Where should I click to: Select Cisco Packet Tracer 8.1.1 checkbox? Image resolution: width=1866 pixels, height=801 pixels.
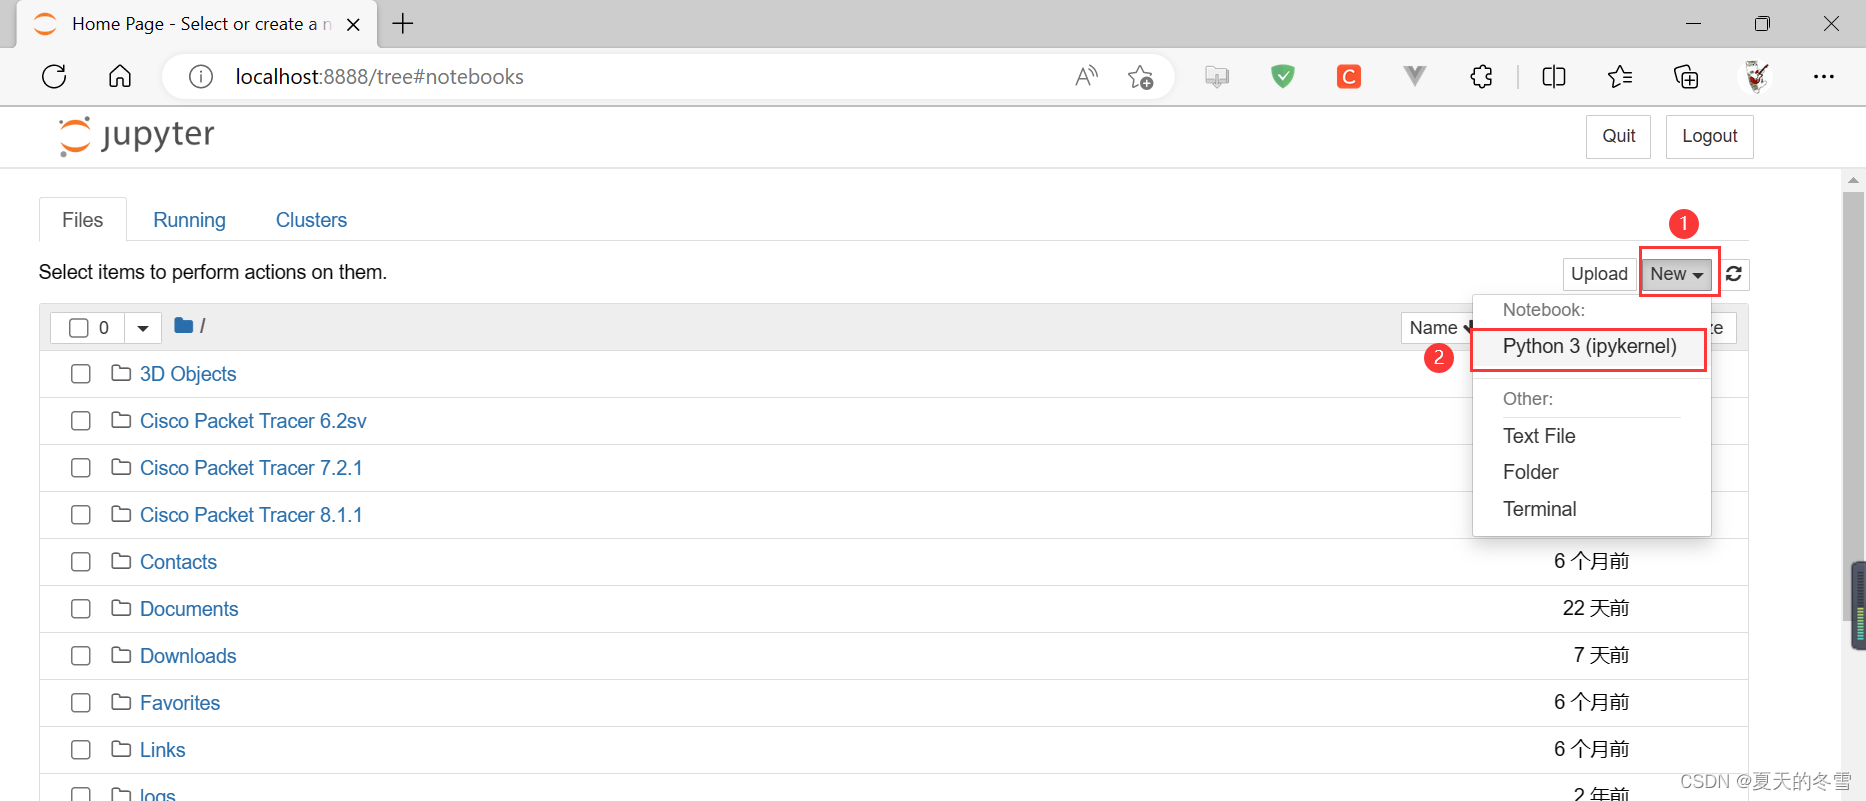tap(81, 515)
